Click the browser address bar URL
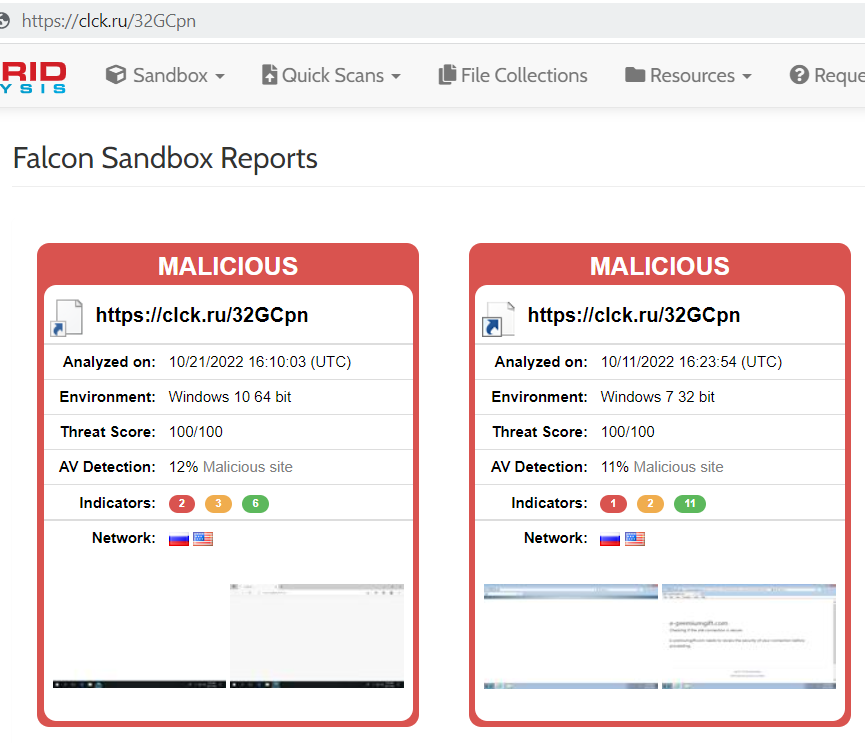Viewport: 865px width, 743px height. click(x=109, y=21)
